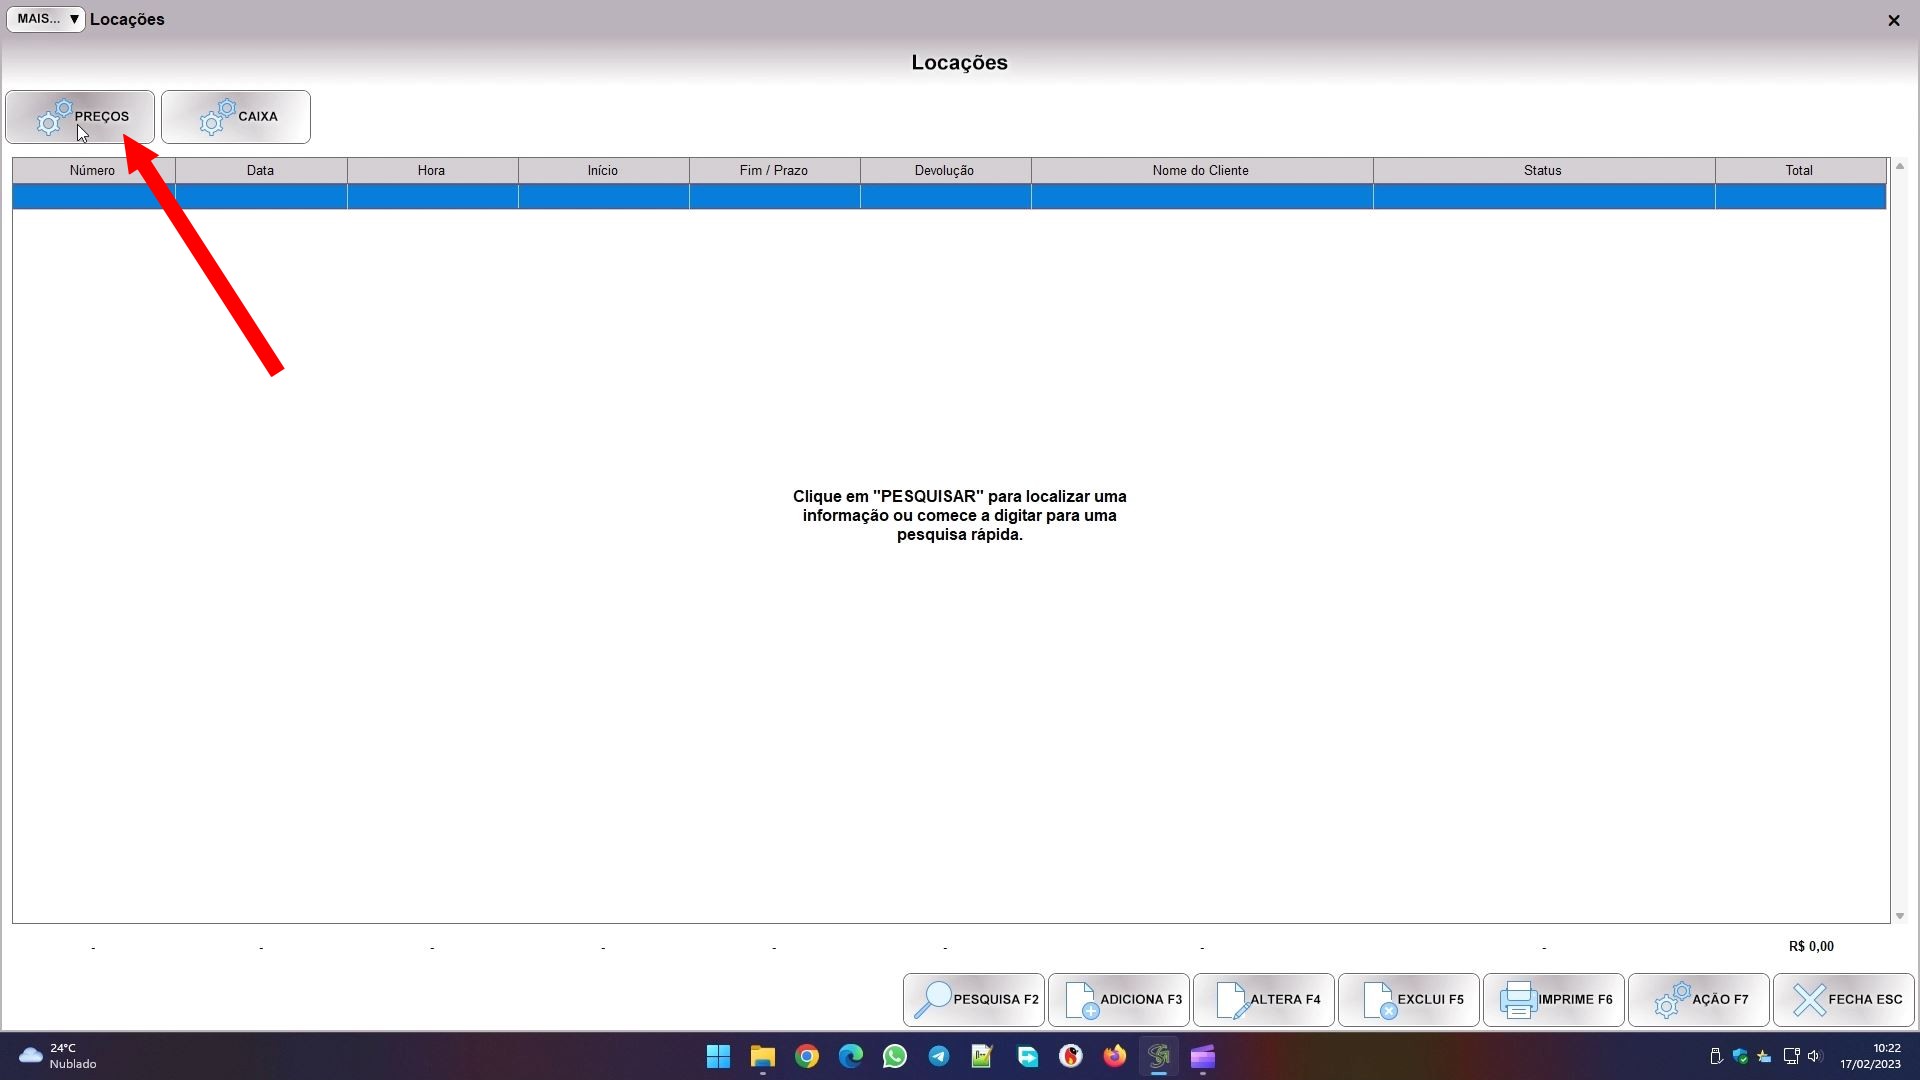The width and height of the screenshot is (1920, 1080).
Task: Click the Nome do Cliente column header
Action: pyautogui.click(x=1201, y=170)
